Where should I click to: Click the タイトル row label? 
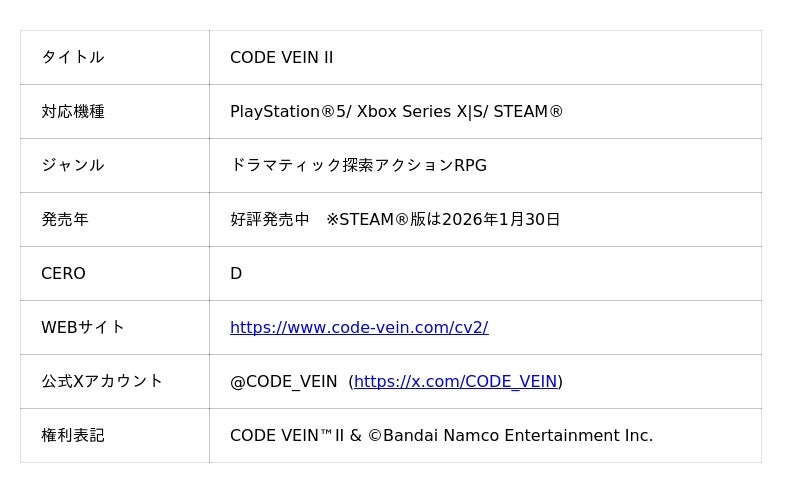(72, 58)
